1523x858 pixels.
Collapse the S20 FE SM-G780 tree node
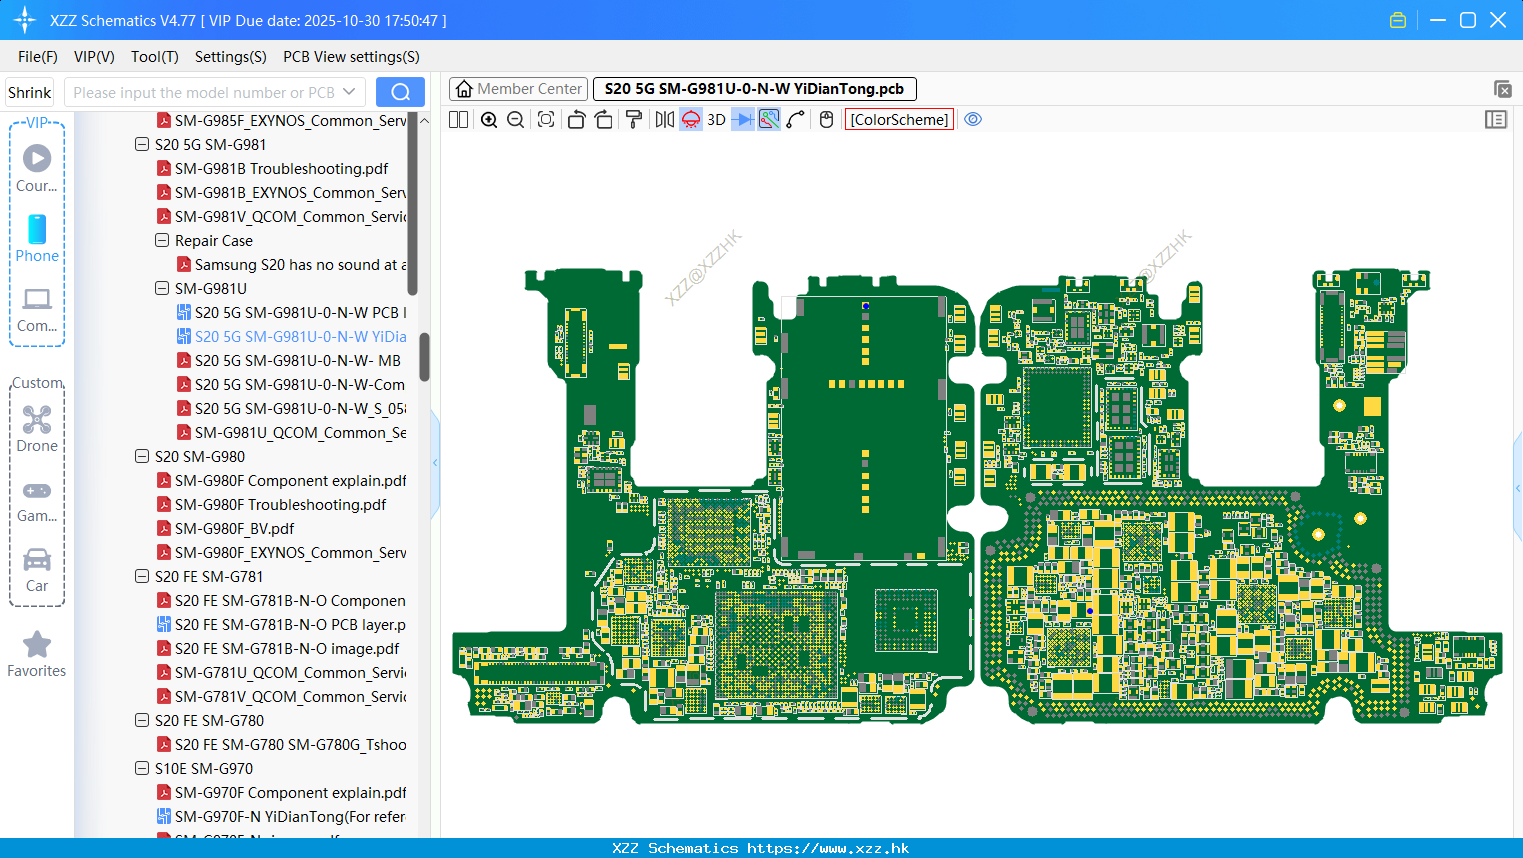(x=142, y=720)
